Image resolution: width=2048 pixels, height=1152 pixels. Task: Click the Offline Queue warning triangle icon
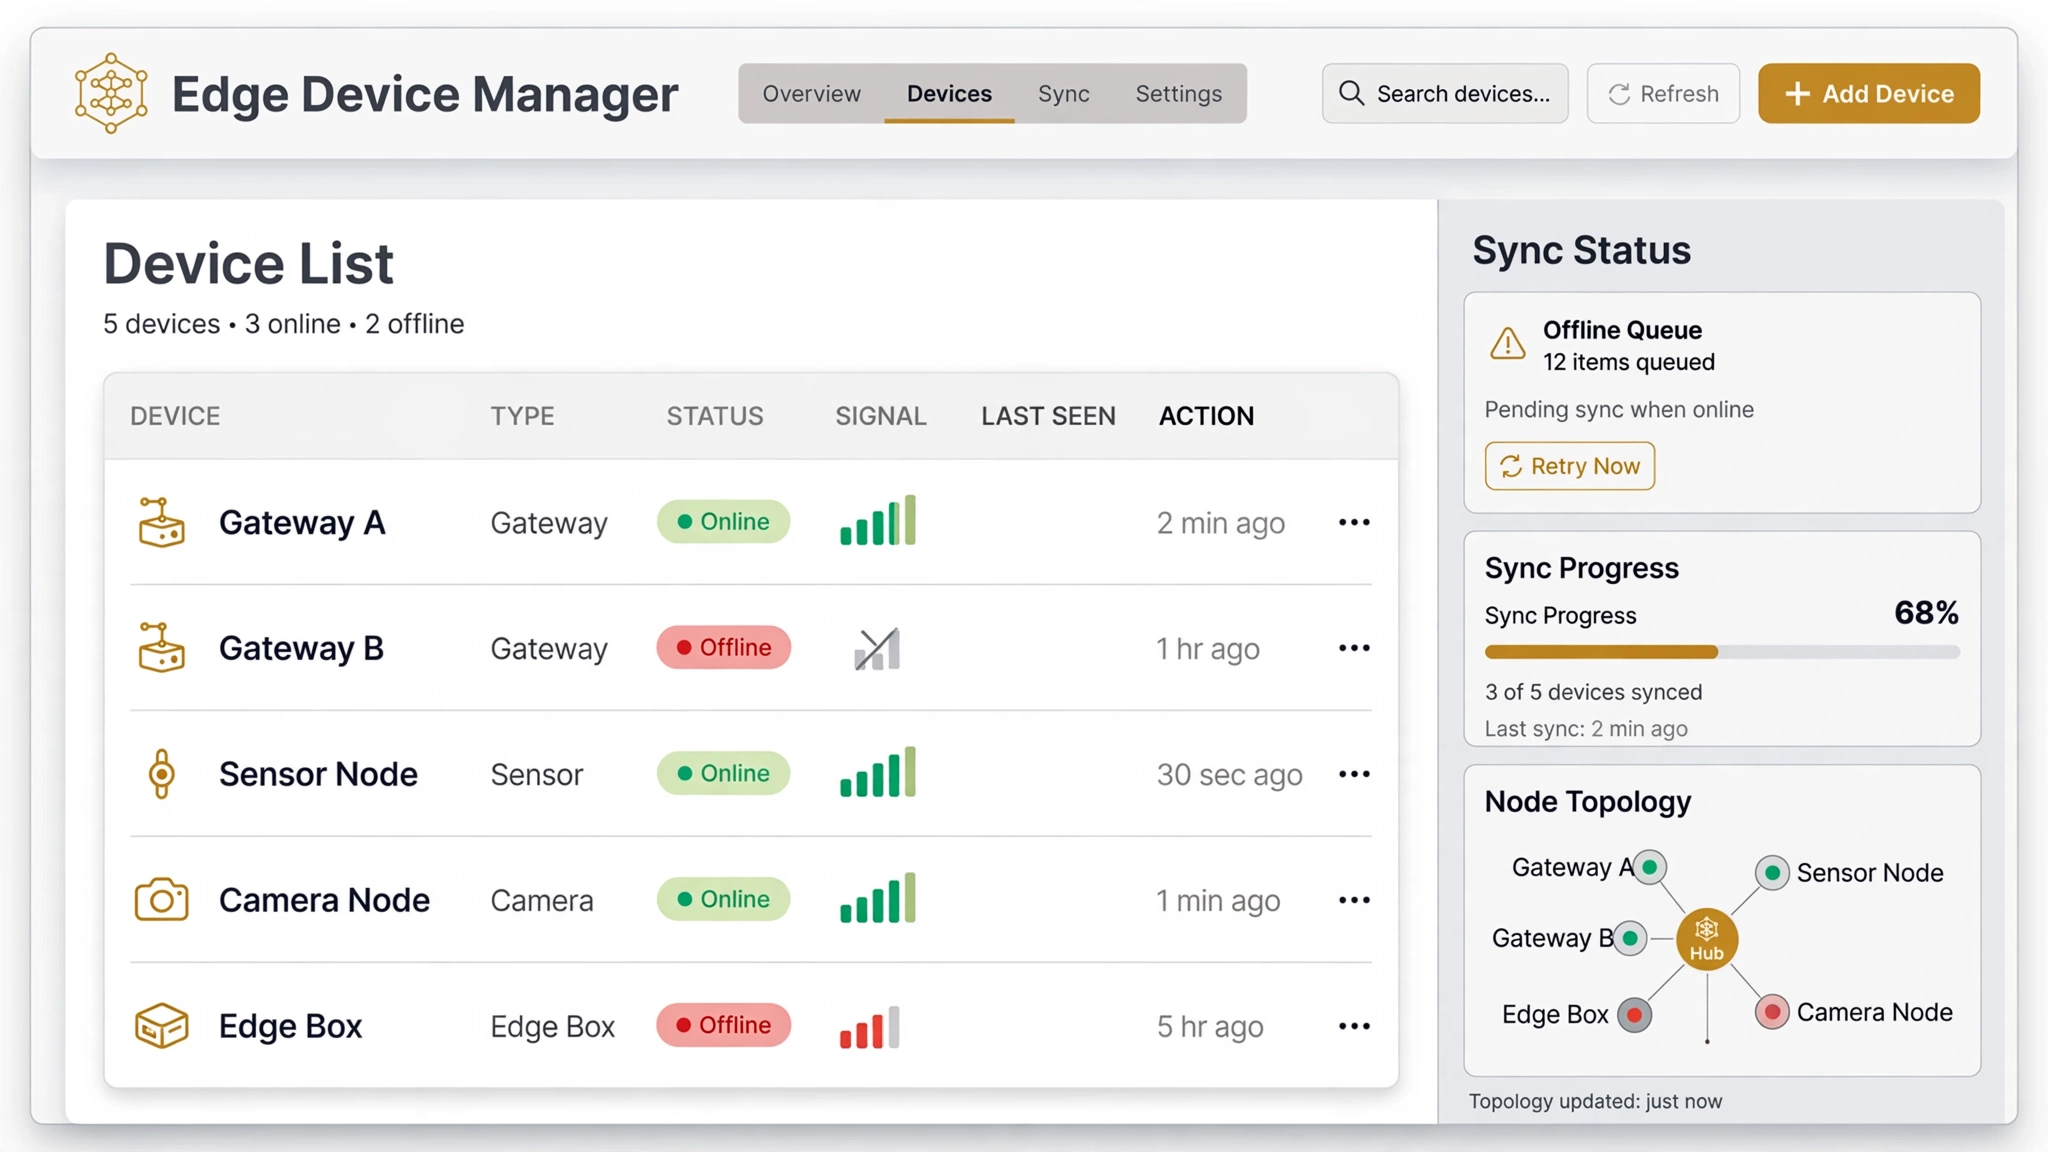1507,343
